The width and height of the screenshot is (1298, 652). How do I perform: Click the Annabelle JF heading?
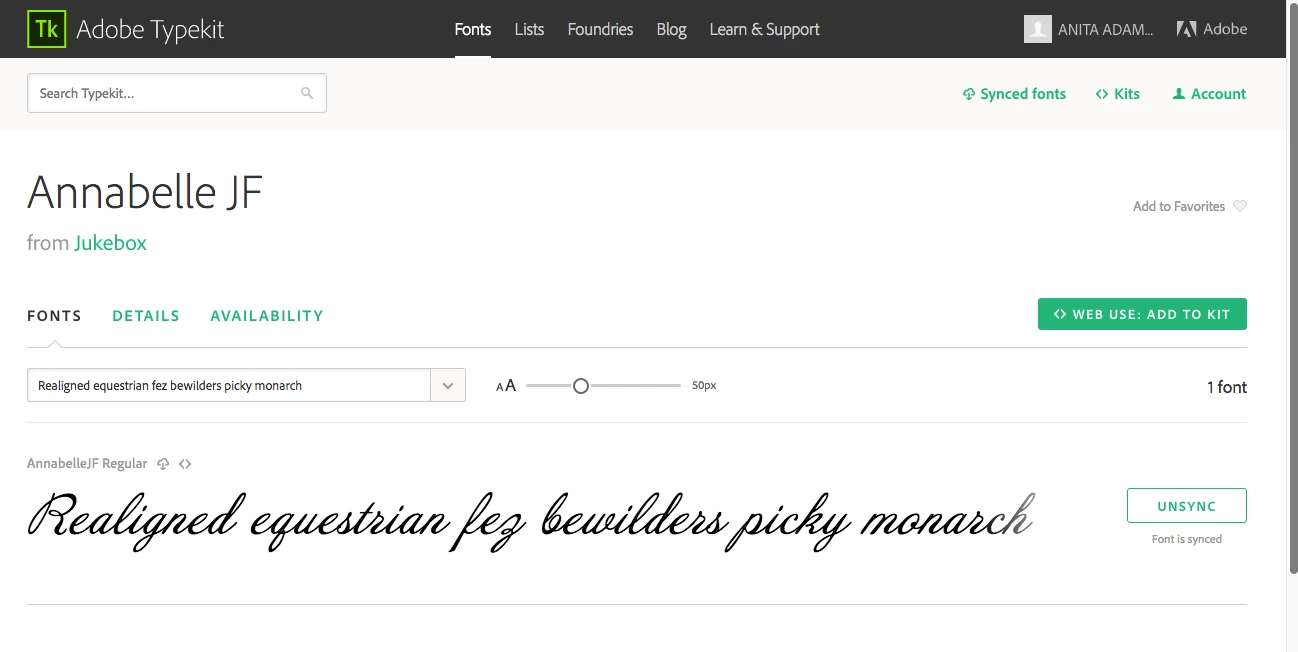point(145,192)
